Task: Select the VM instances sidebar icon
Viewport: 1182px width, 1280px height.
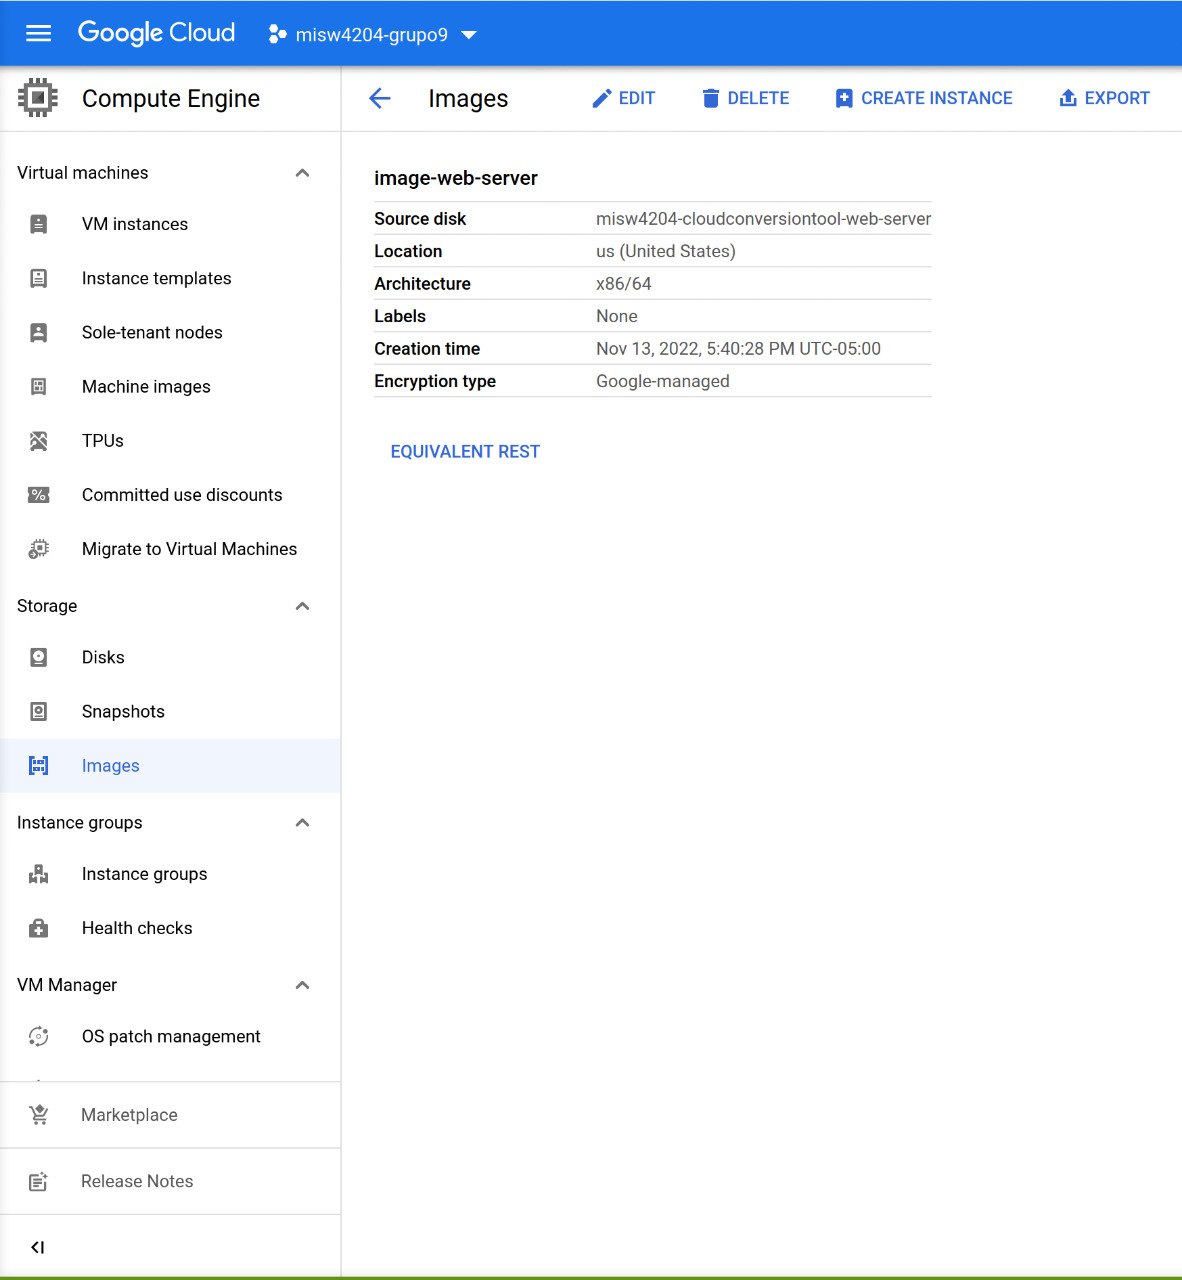Action: click(x=38, y=224)
